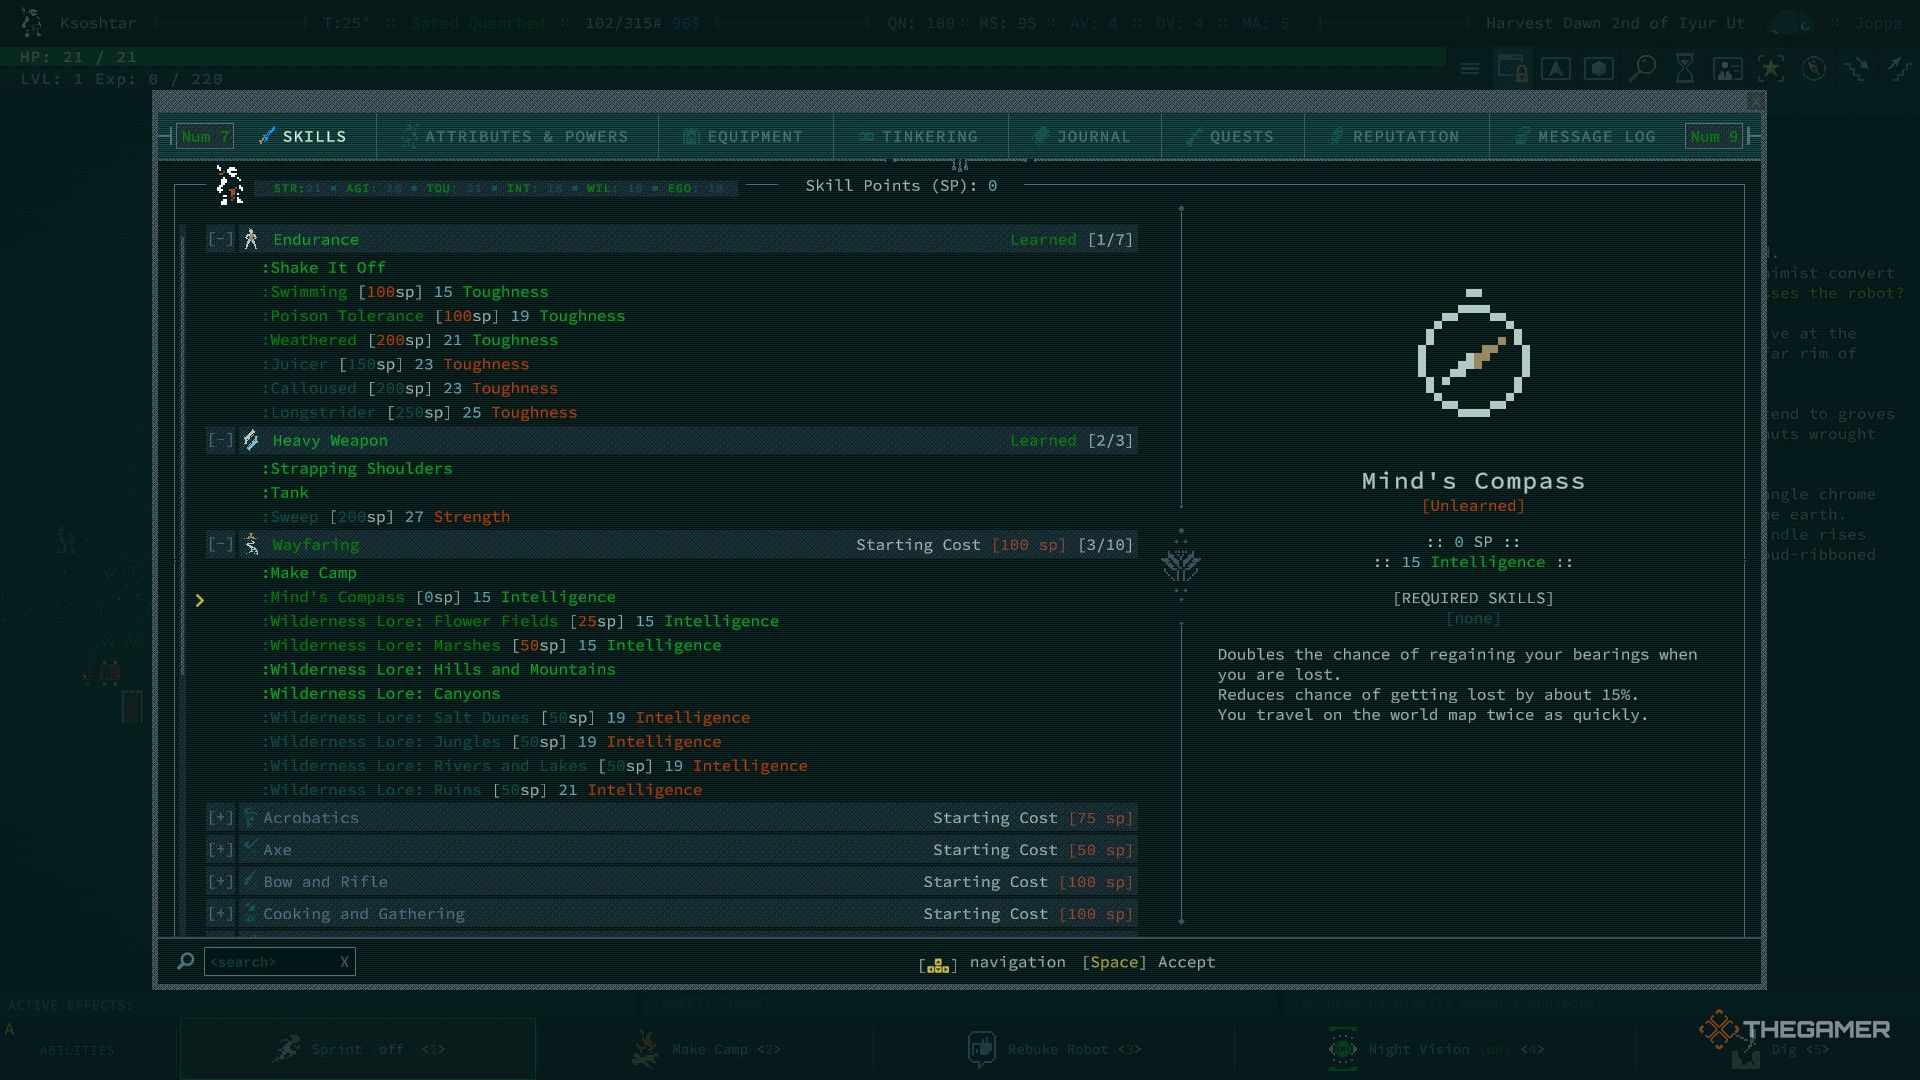This screenshot has width=1920, height=1080.
Task: Click the Heavy Weapon skill tree icon
Action: click(251, 440)
